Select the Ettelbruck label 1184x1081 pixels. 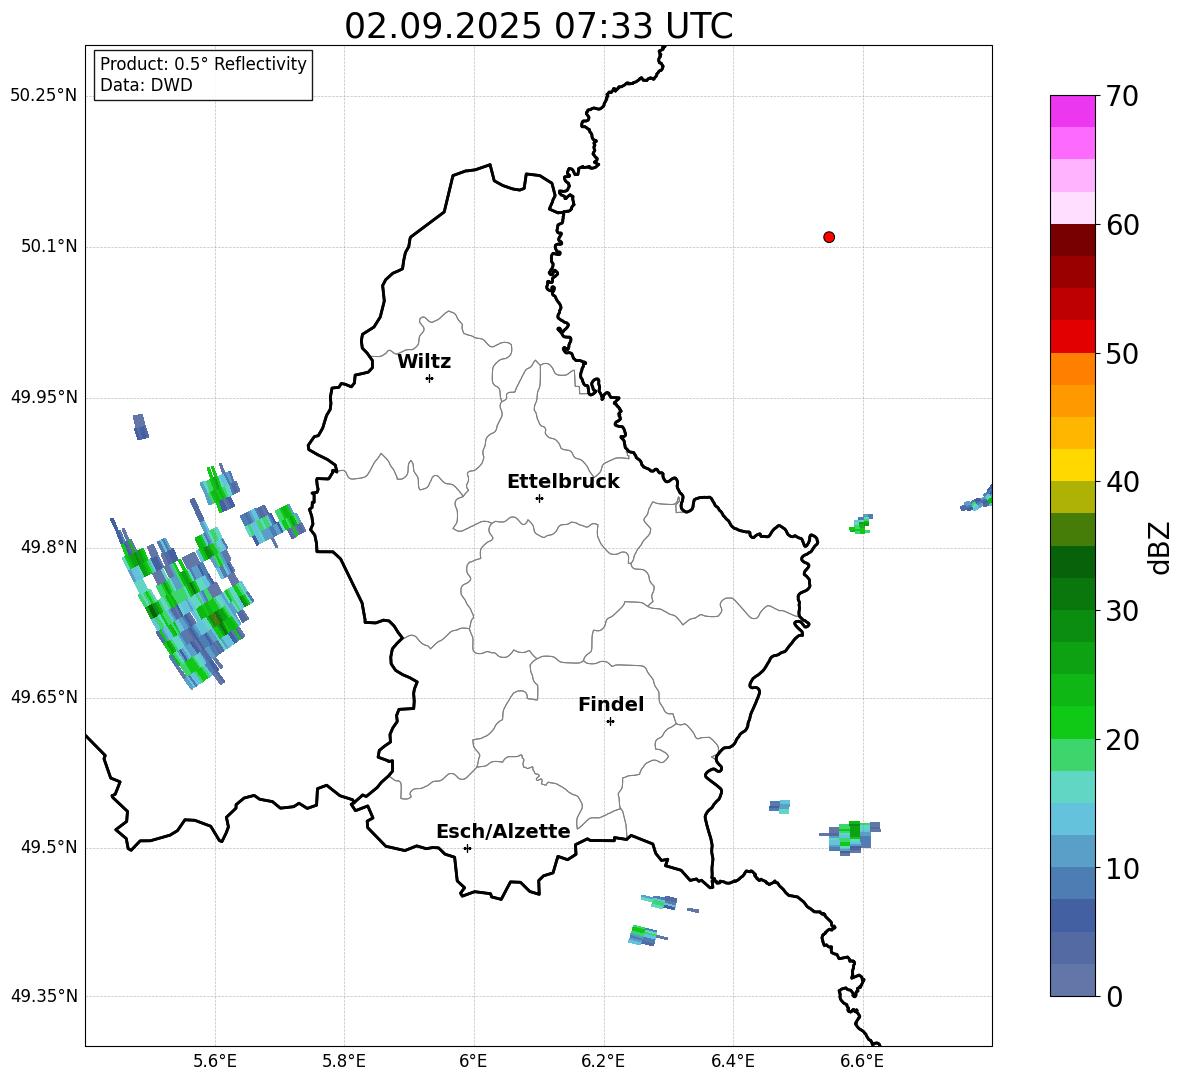[x=563, y=482]
